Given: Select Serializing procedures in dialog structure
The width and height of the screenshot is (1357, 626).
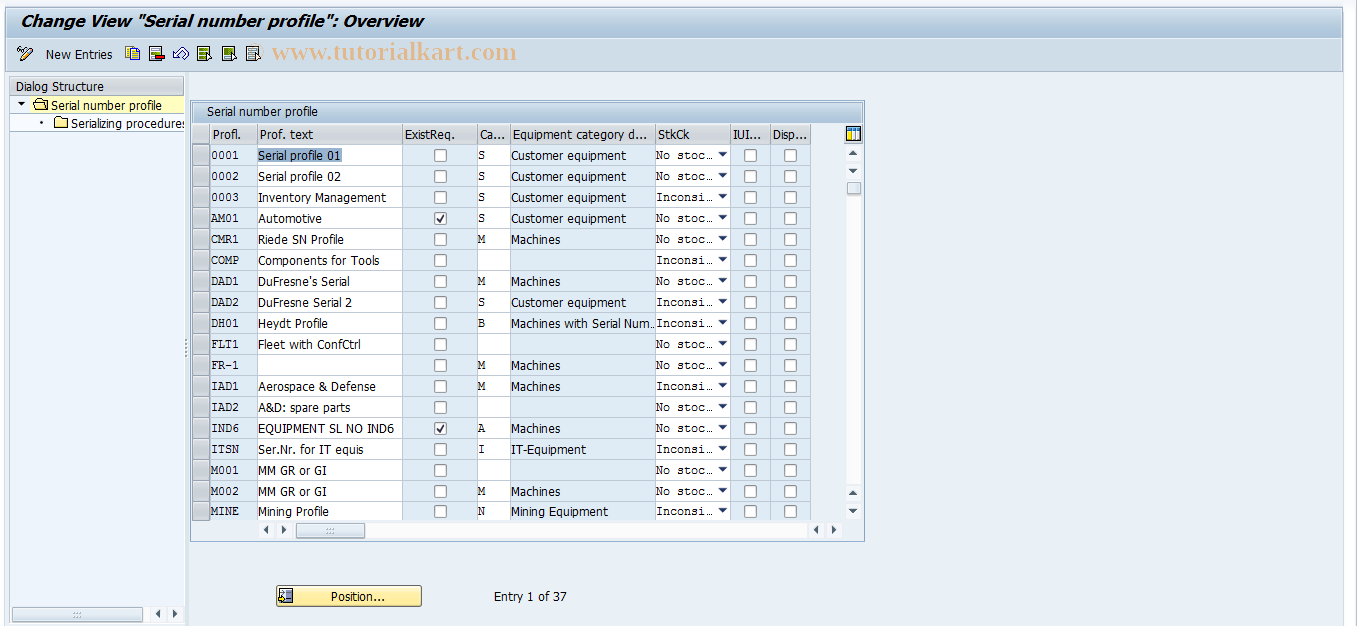Looking at the screenshot, I should click(128, 123).
